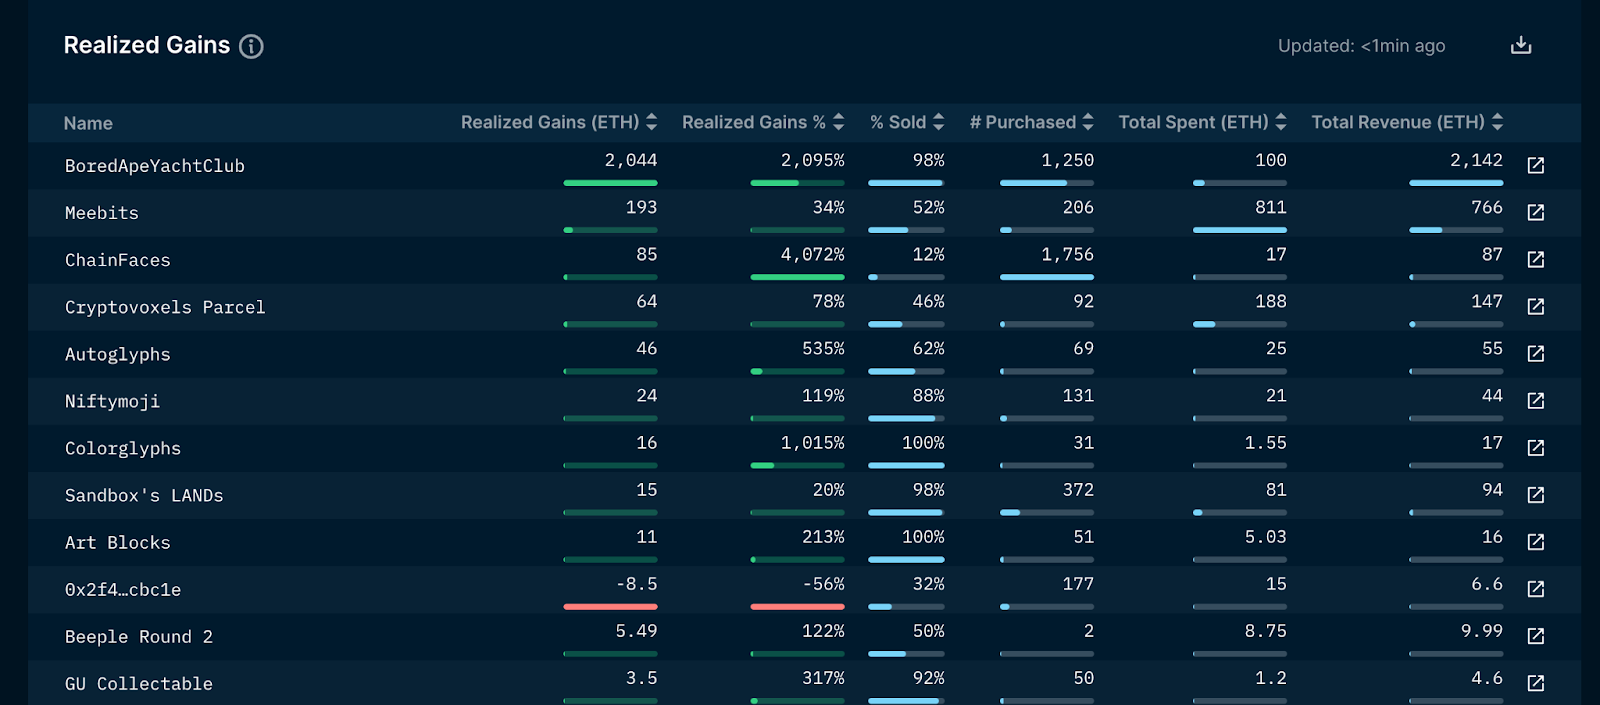This screenshot has height=705, width=1600.
Task: Open external link for Sandbox's LANDs row
Action: coord(1536,494)
